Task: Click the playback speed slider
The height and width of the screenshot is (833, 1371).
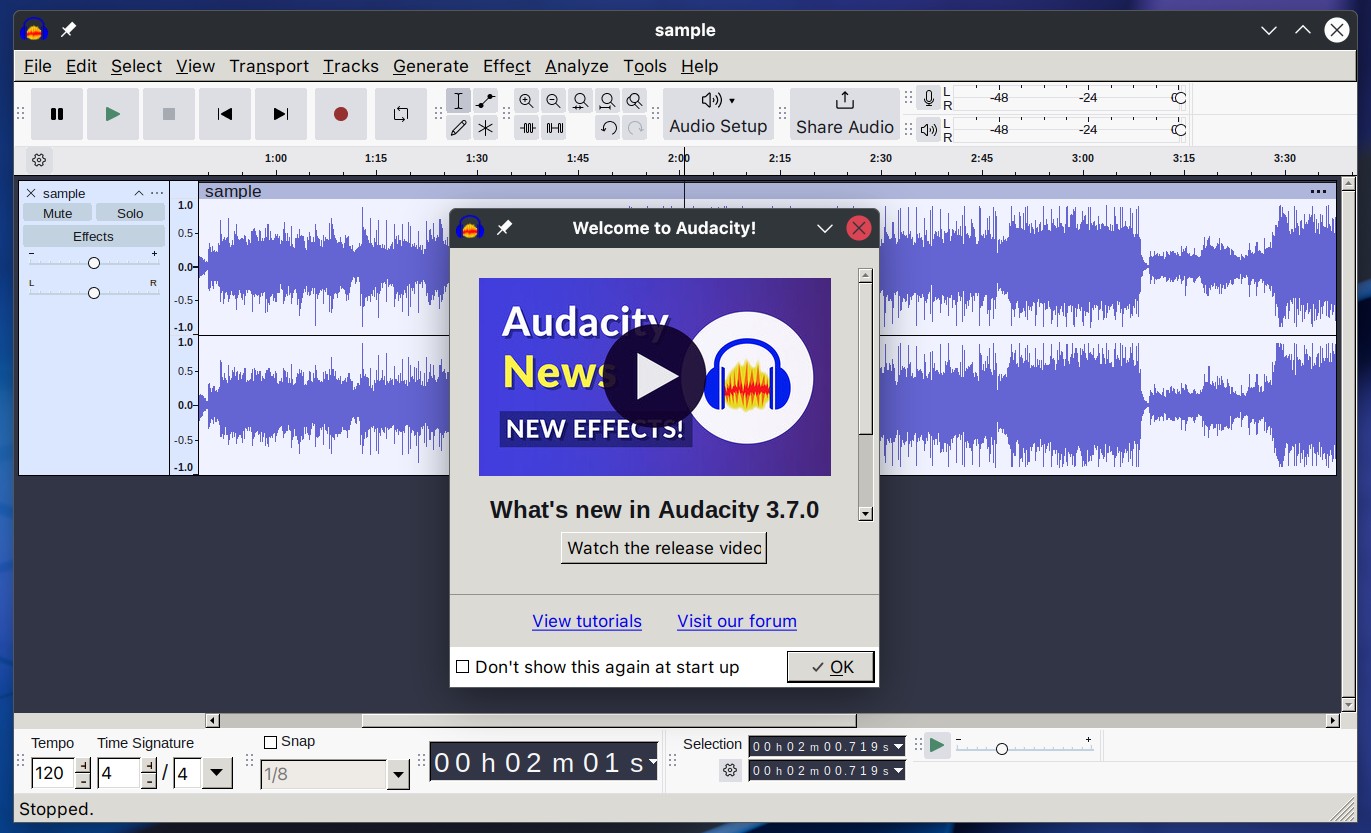Action: tap(1023, 748)
